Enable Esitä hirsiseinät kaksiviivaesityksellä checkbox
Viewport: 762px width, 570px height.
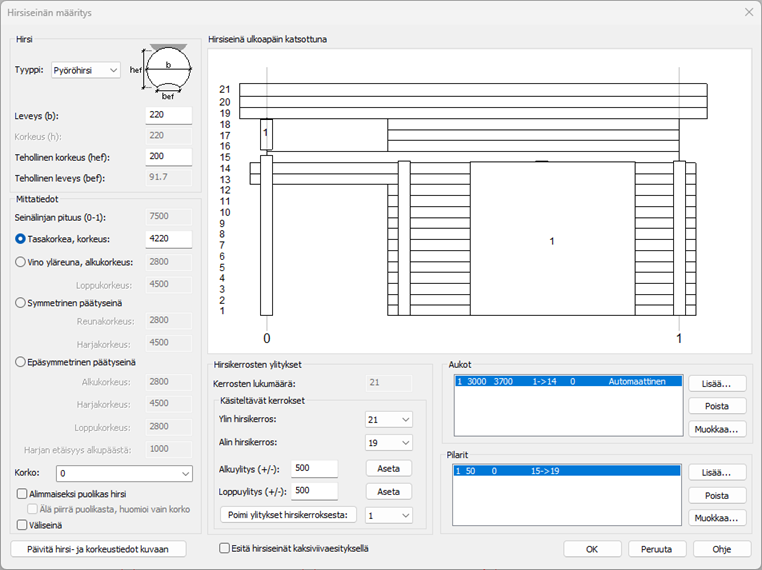(225, 548)
